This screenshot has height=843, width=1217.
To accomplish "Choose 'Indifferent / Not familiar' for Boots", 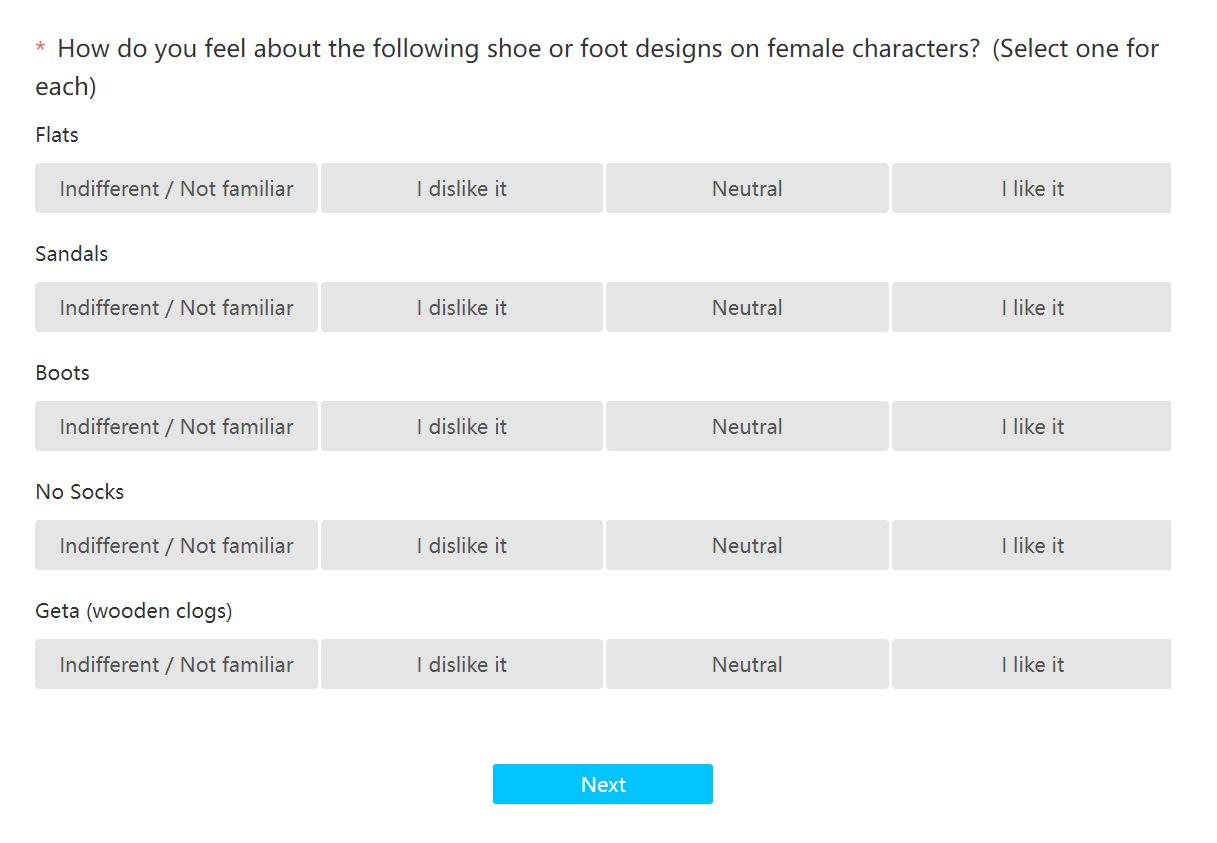I will (176, 426).
